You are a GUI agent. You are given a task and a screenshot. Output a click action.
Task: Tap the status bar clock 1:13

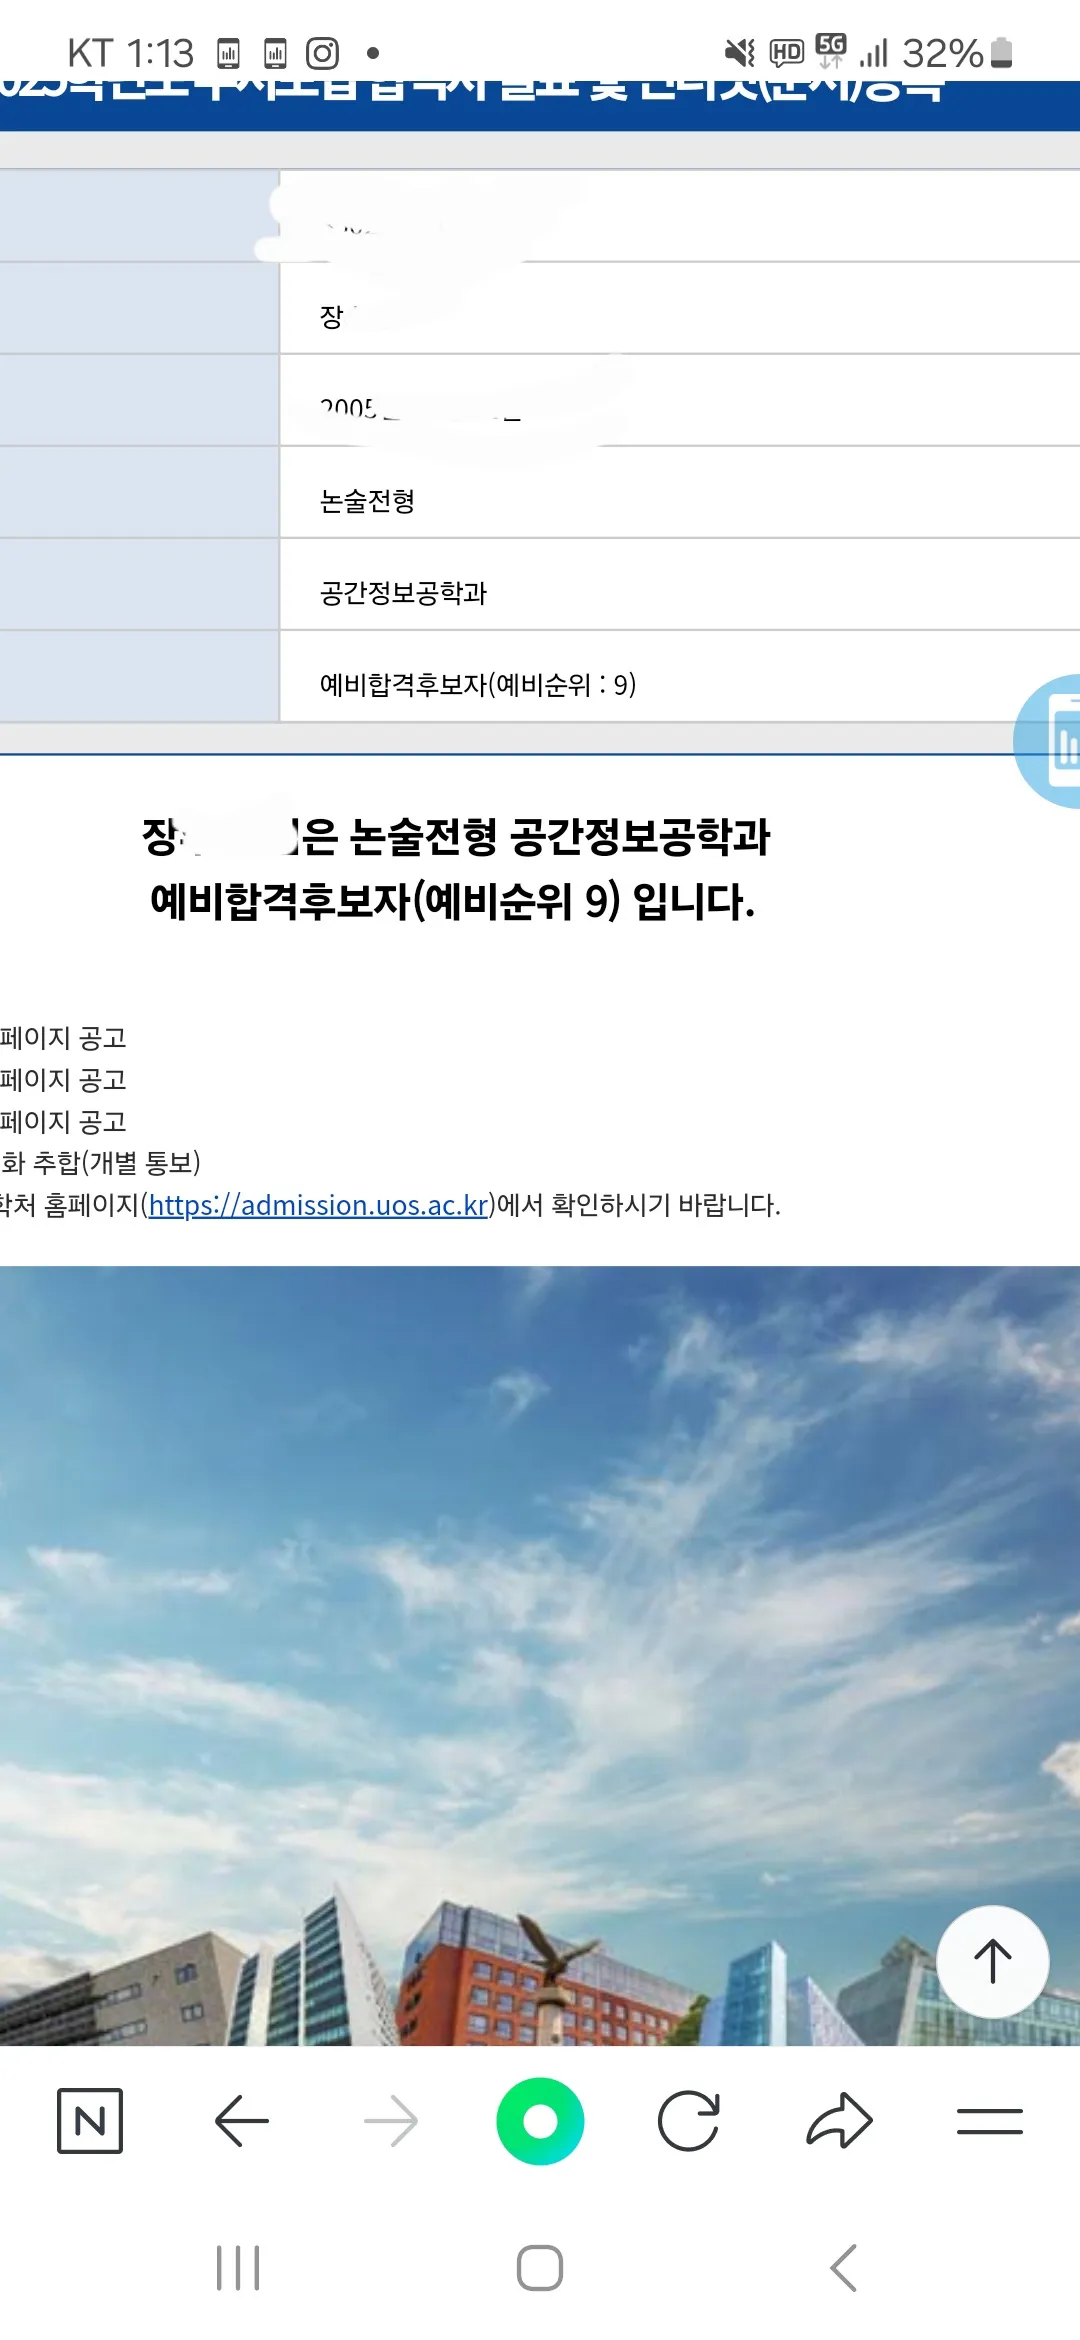[160, 53]
